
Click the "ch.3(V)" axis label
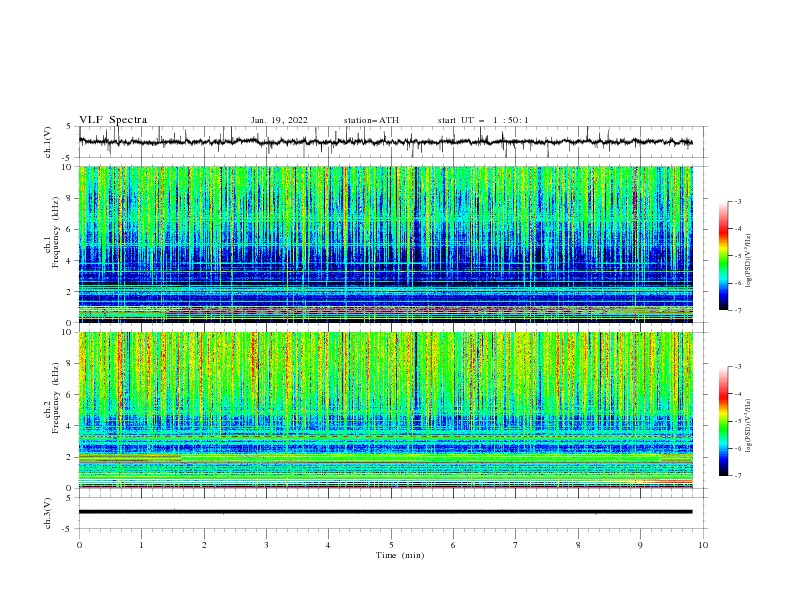click(x=48, y=513)
